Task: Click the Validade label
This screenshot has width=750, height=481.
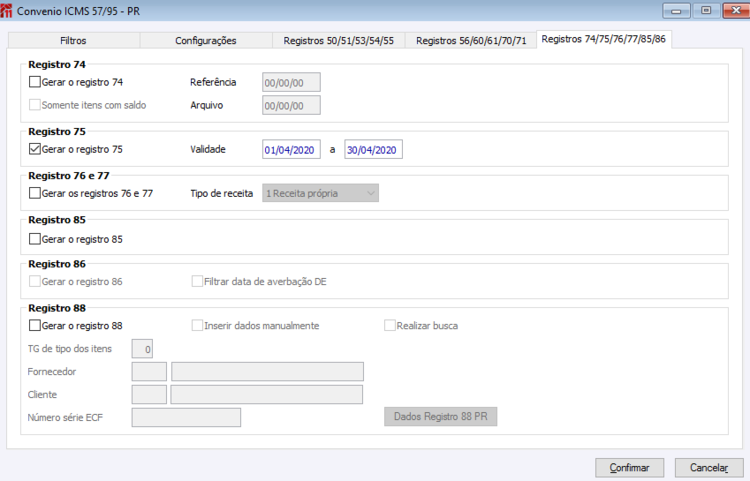Action: [x=208, y=149]
